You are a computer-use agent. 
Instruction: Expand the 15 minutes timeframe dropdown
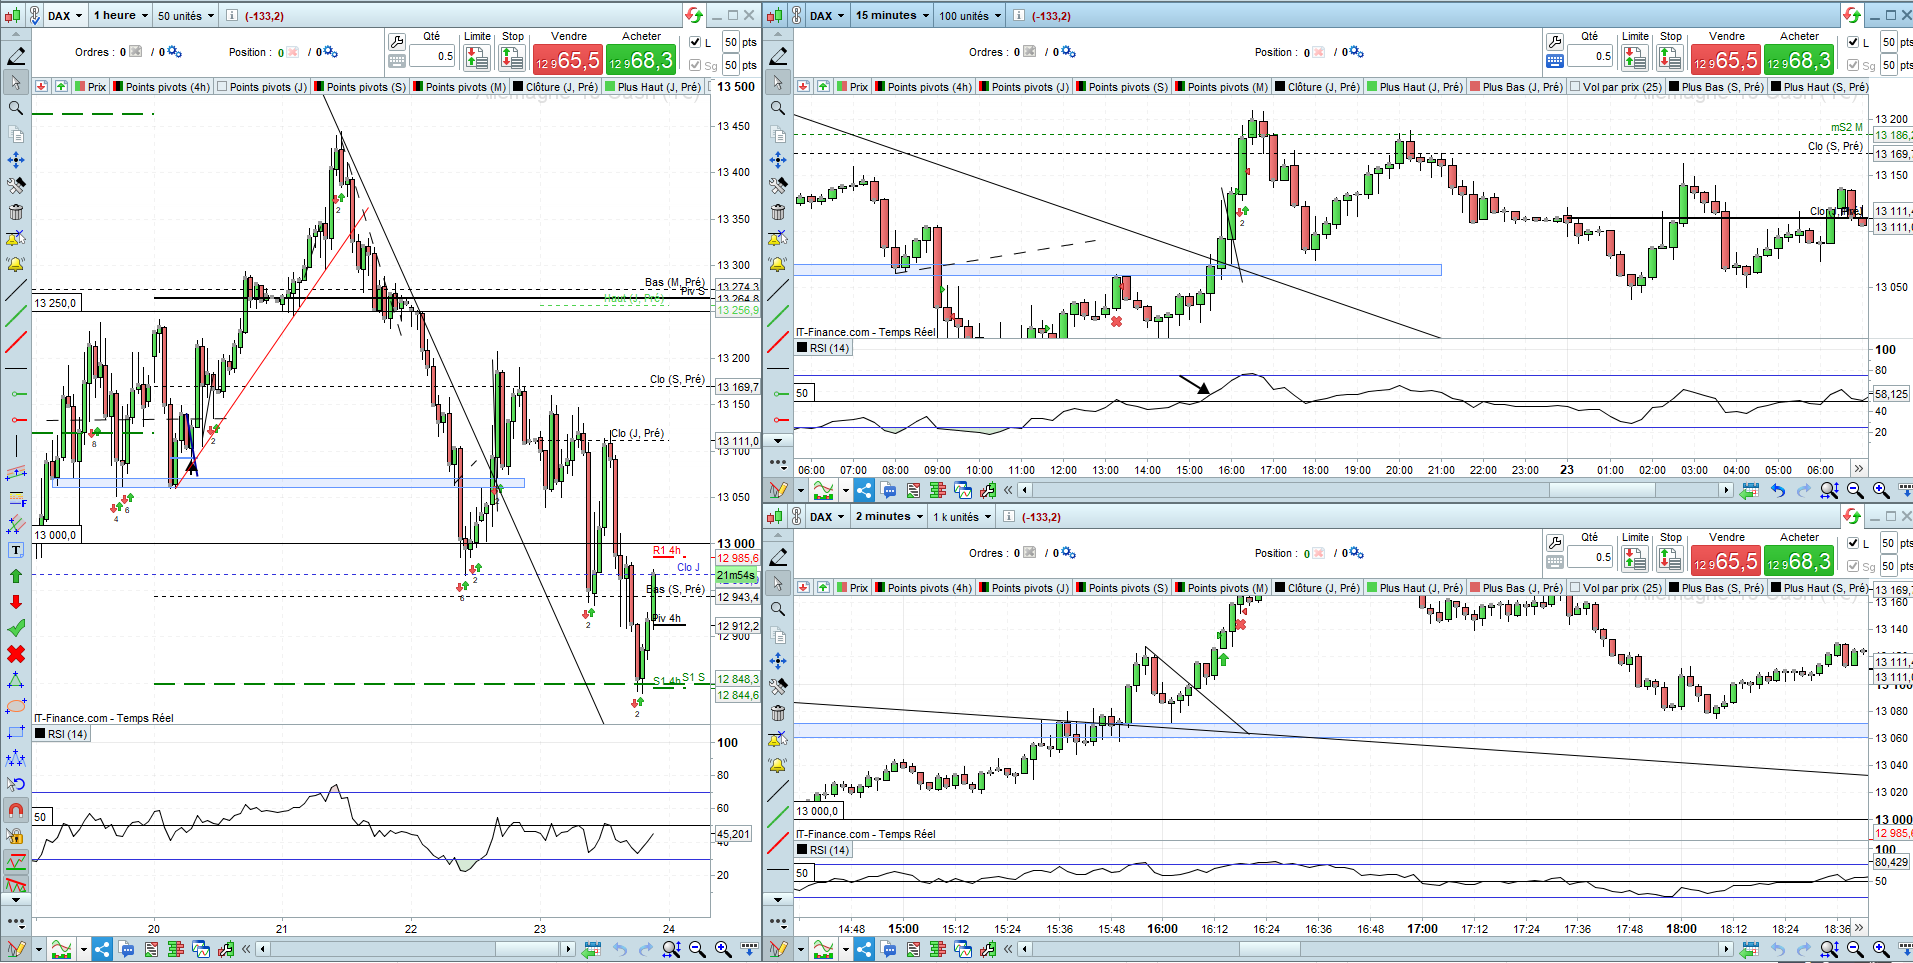[x=892, y=15]
